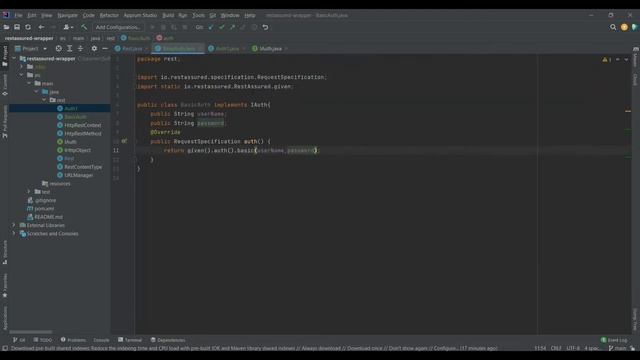Click the Git push arrow icon
The image size is (640, 360).
point(232,27)
